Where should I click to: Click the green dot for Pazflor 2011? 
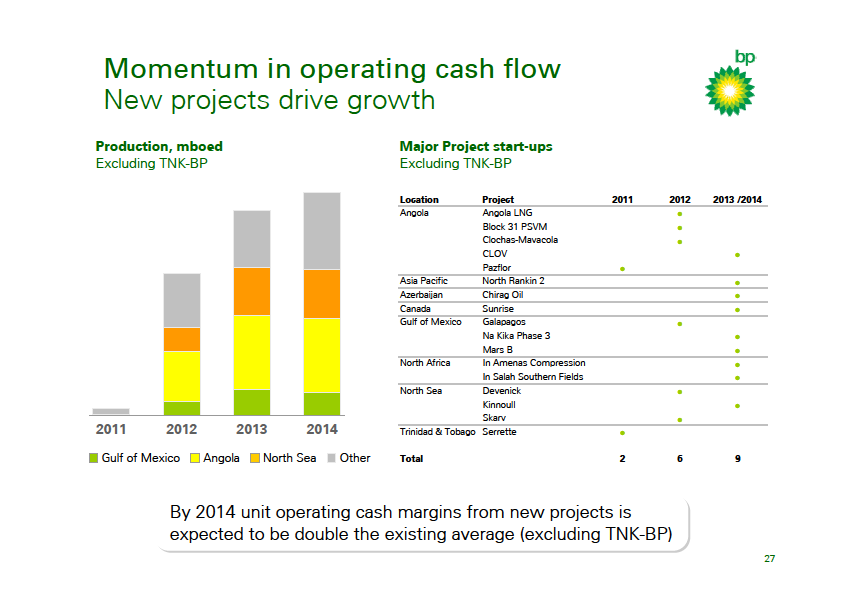tap(622, 269)
